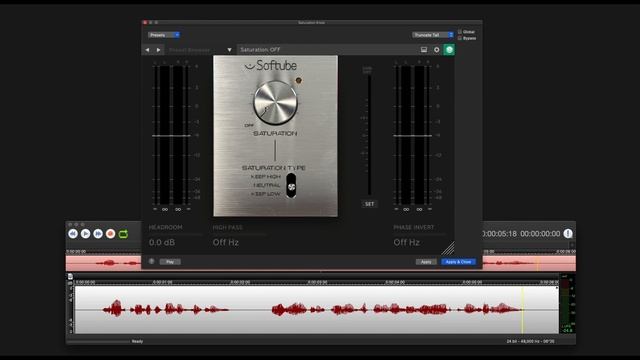The image size is (640, 360).
Task: Enable the Global checkbox
Action: [x=460, y=31]
